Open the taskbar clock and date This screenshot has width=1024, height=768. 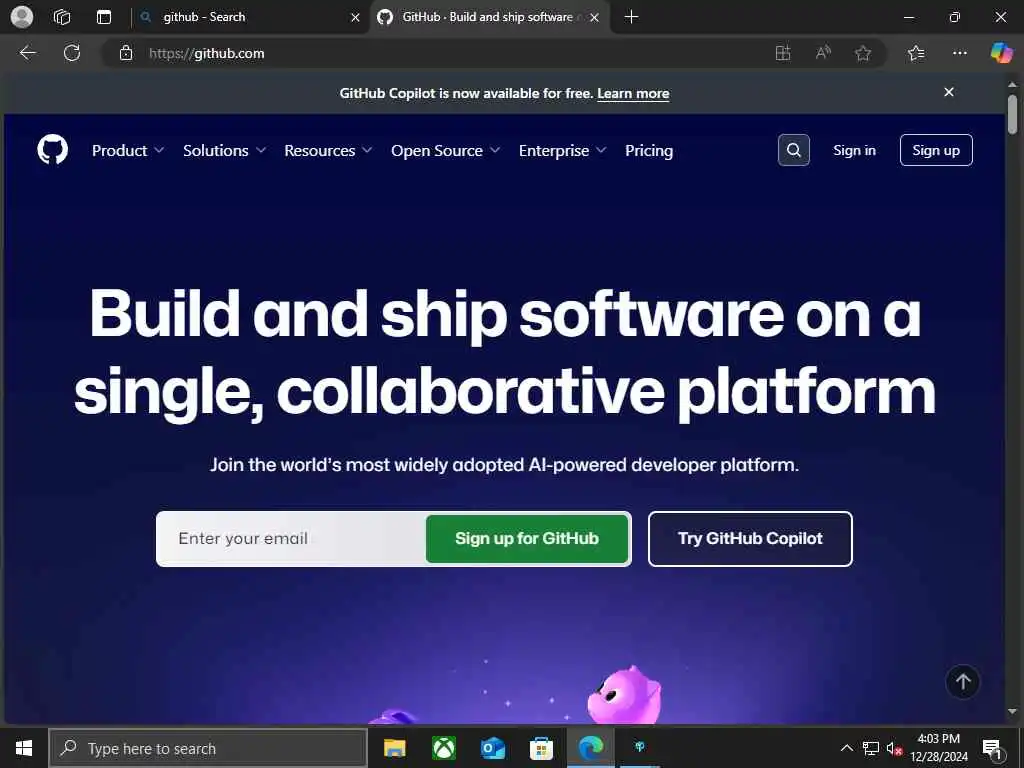click(938, 748)
